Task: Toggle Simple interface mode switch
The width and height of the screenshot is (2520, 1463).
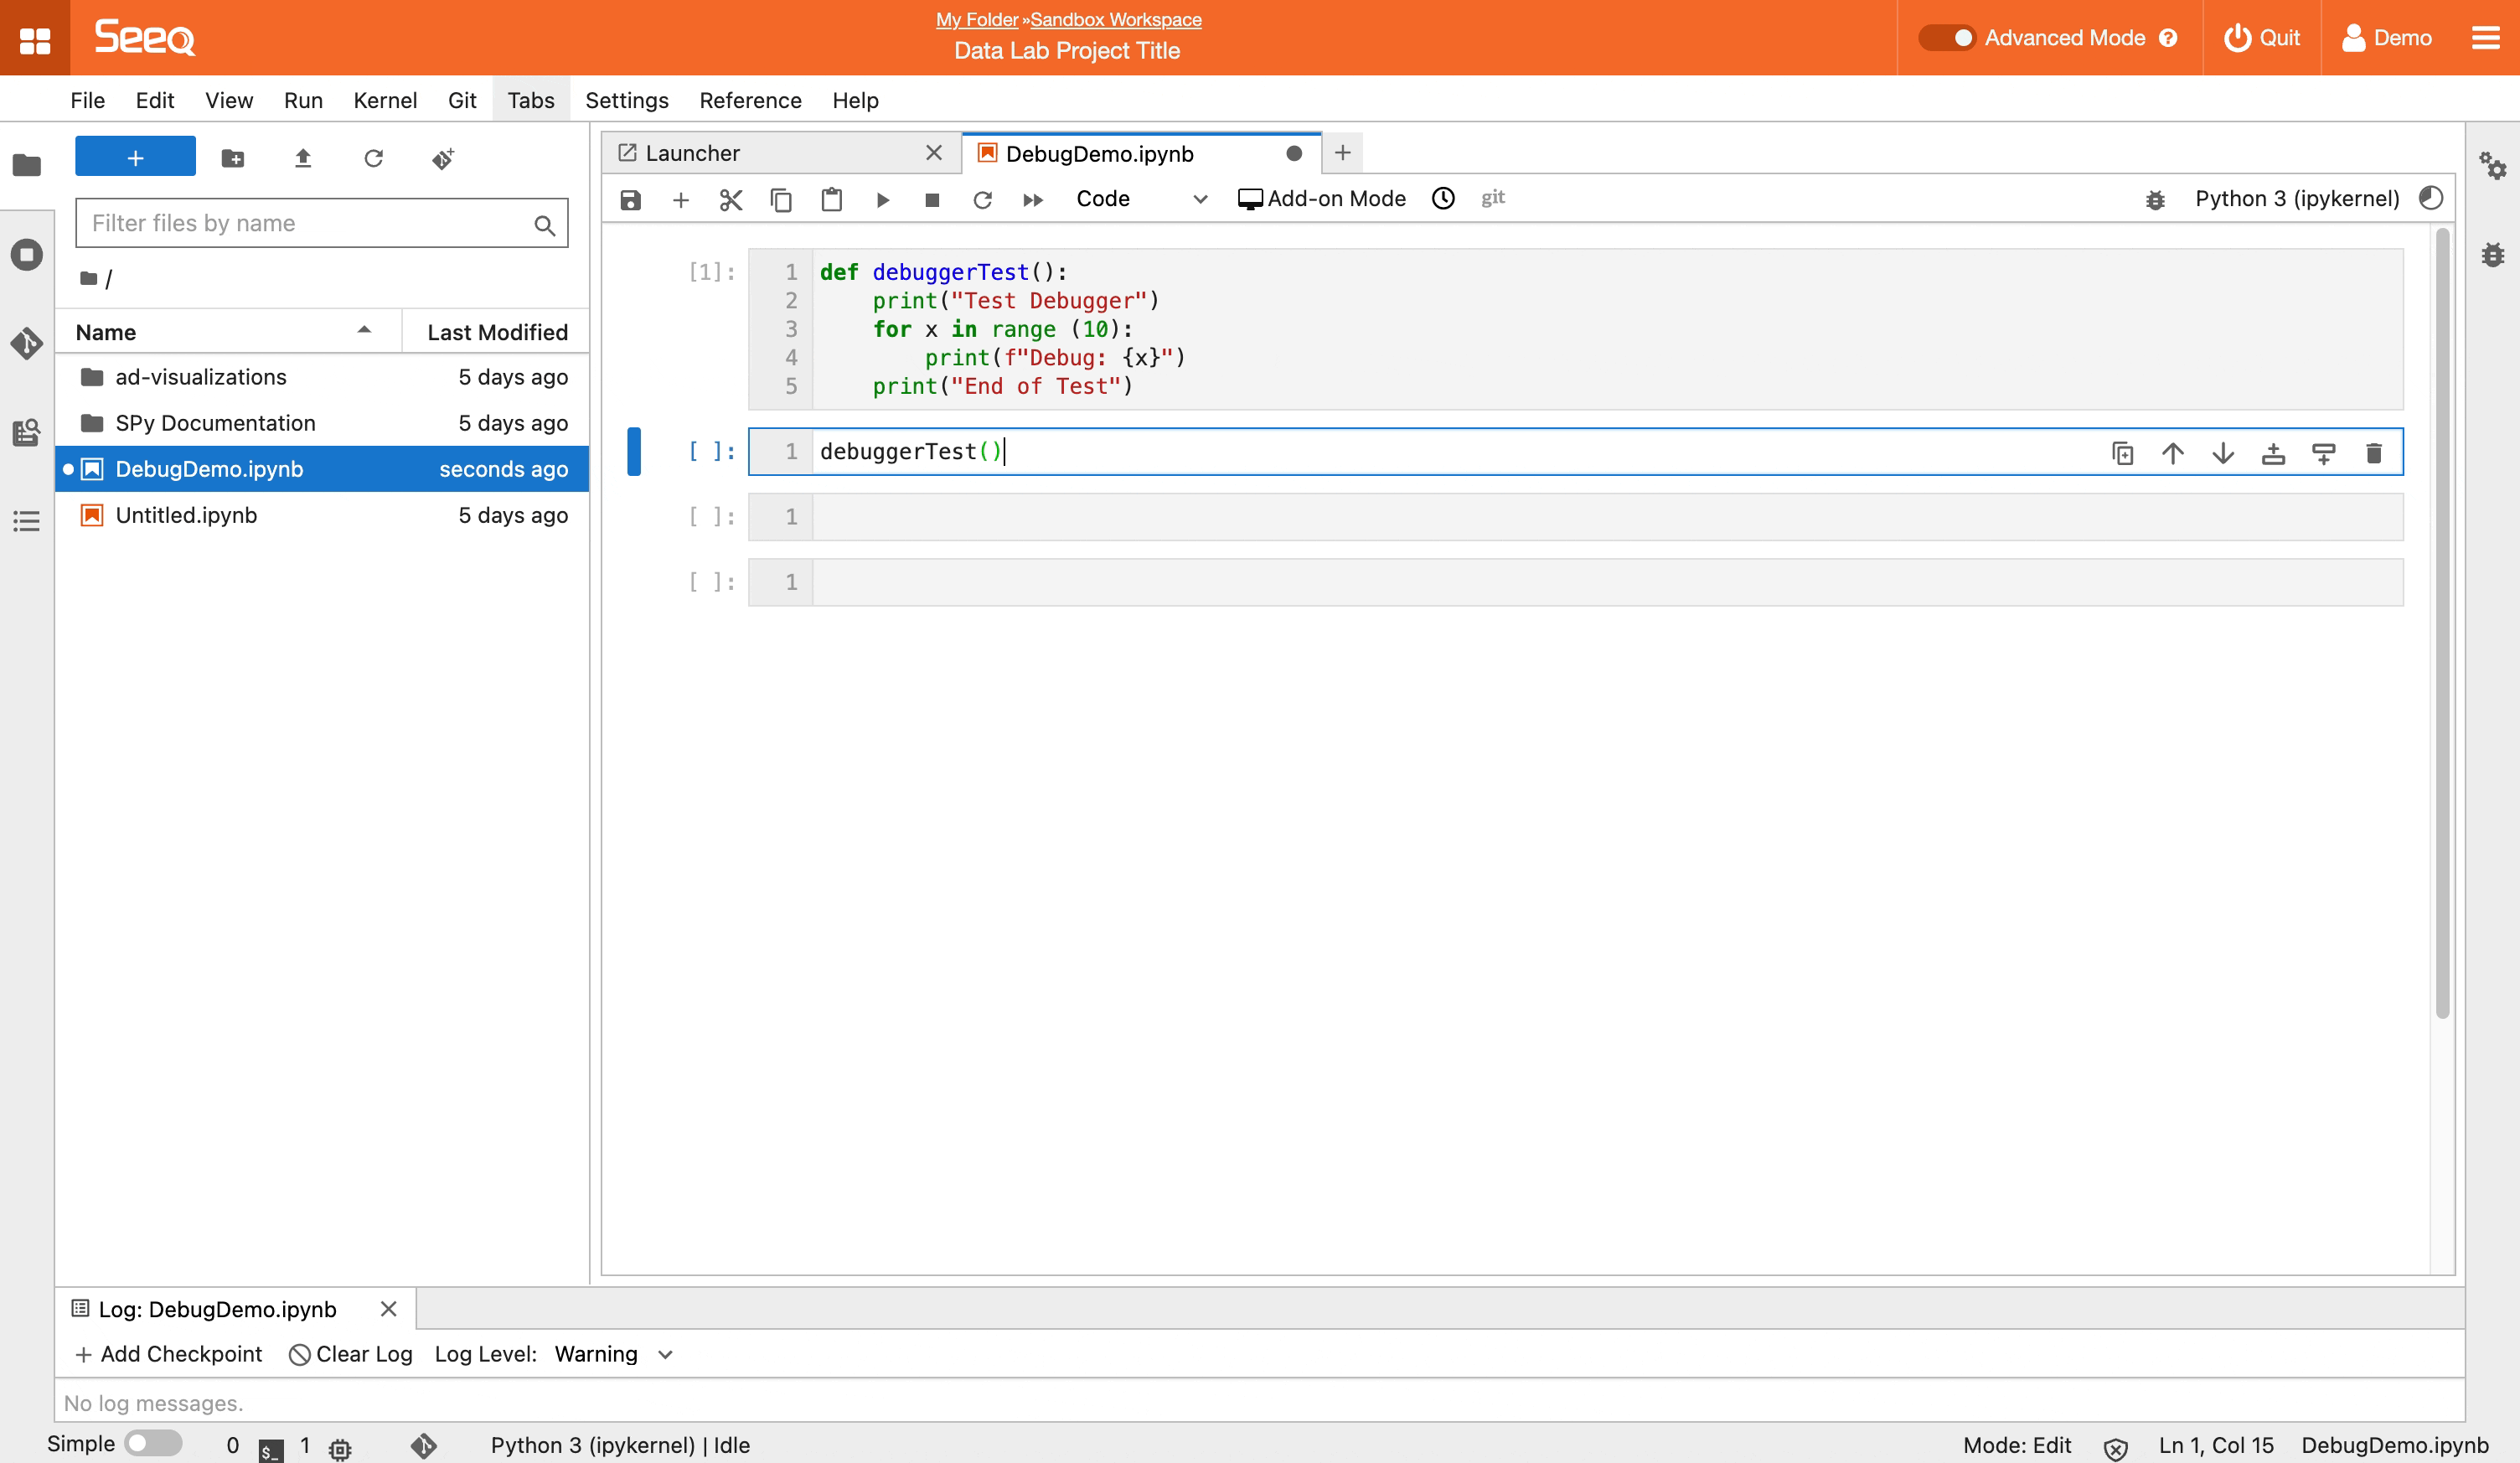Action: pos(153,1443)
